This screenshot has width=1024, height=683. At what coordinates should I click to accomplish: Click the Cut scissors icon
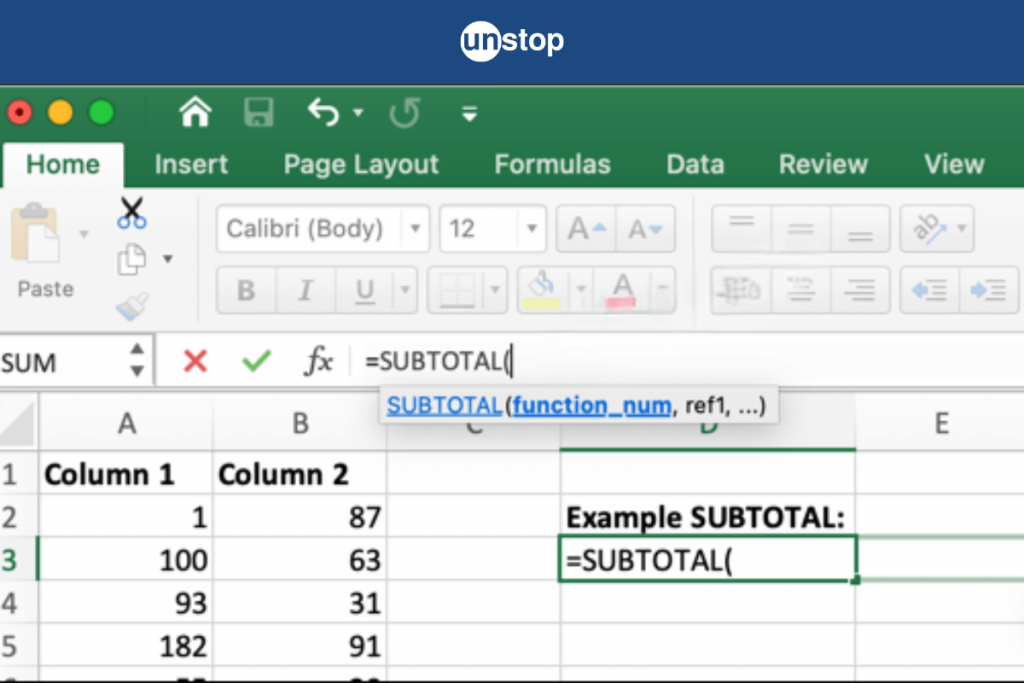(x=132, y=214)
